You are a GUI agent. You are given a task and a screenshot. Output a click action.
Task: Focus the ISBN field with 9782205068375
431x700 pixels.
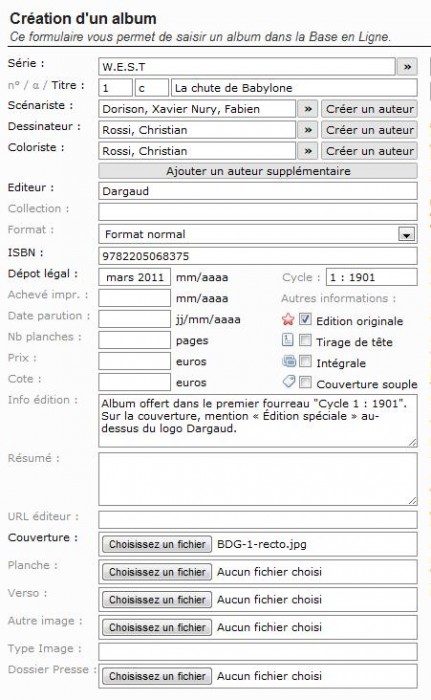(x=258, y=256)
